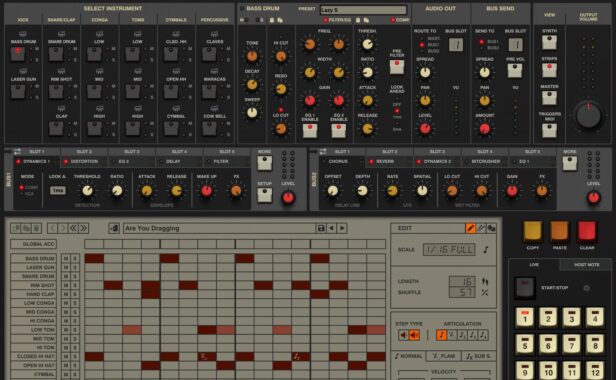Image resolution: width=616 pixels, height=380 pixels.
Task: Click the note icon beside the Scale display
Action: tap(486, 250)
